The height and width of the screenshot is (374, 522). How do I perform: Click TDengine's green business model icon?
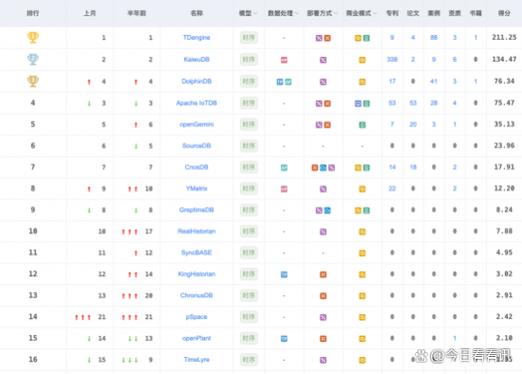[366, 38]
